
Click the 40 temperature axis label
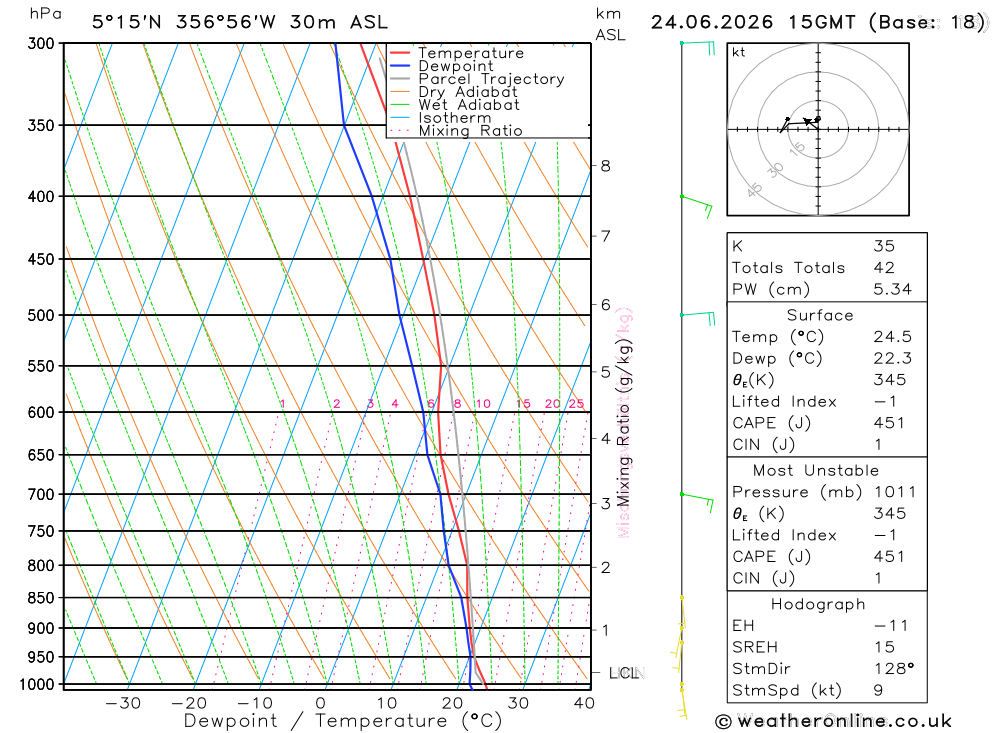coord(584,703)
